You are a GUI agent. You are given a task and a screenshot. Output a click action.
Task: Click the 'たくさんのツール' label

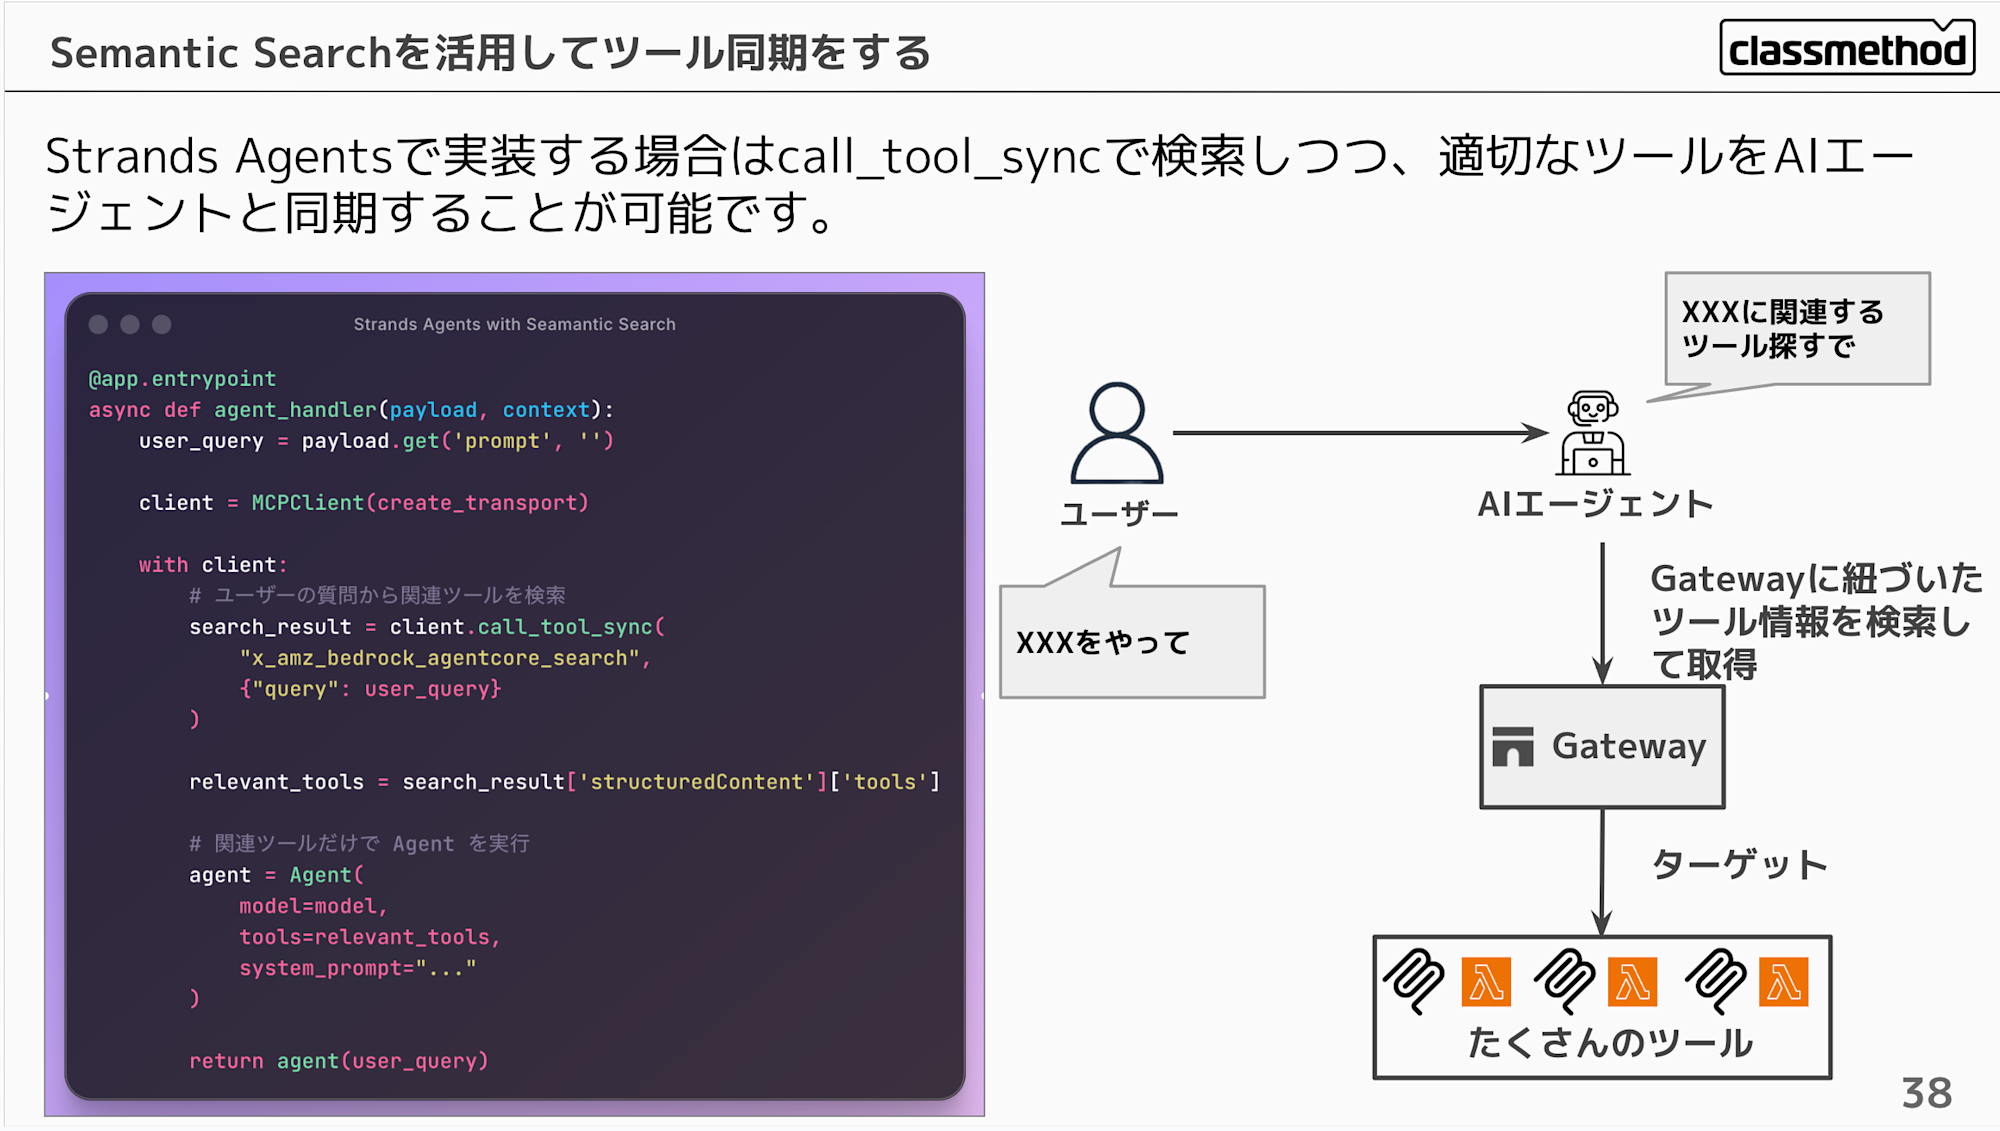pyautogui.click(x=1609, y=1043)
